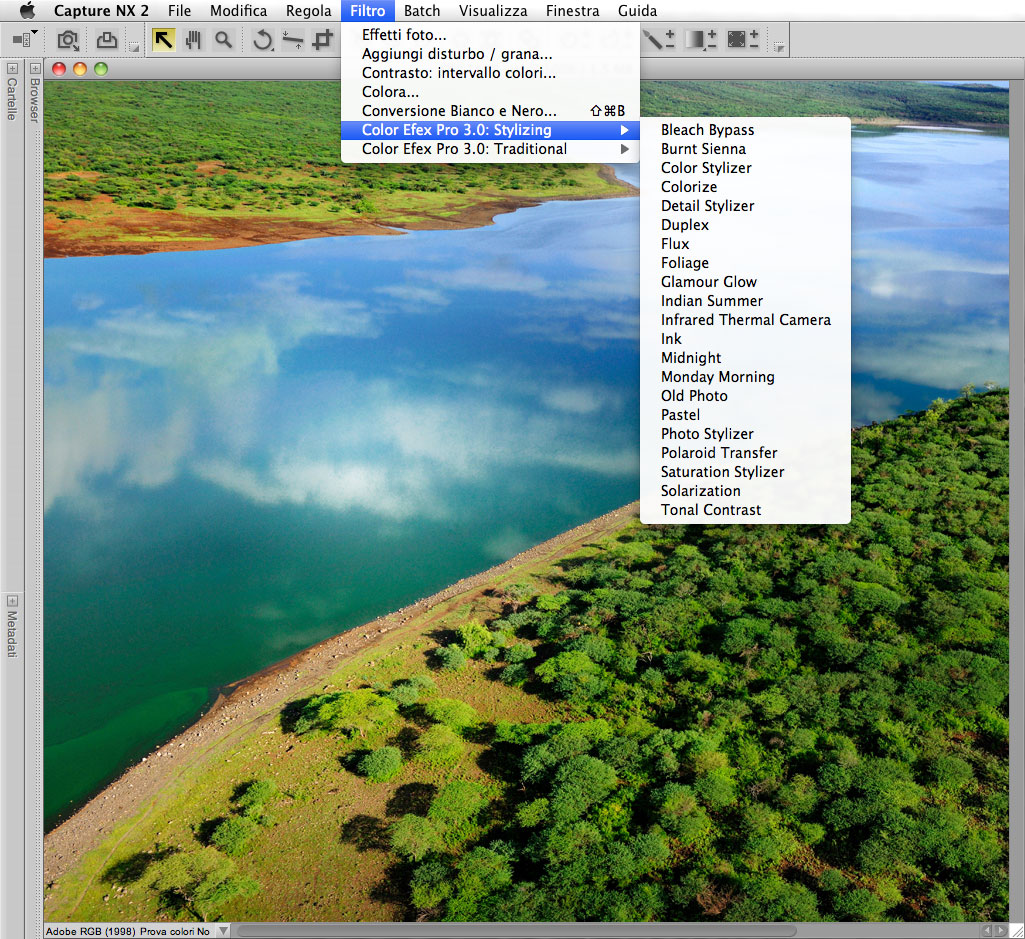The width and height of the screenshot is (1025, 939).
Task: Select Old Photo filter
Action: [745, 396]
